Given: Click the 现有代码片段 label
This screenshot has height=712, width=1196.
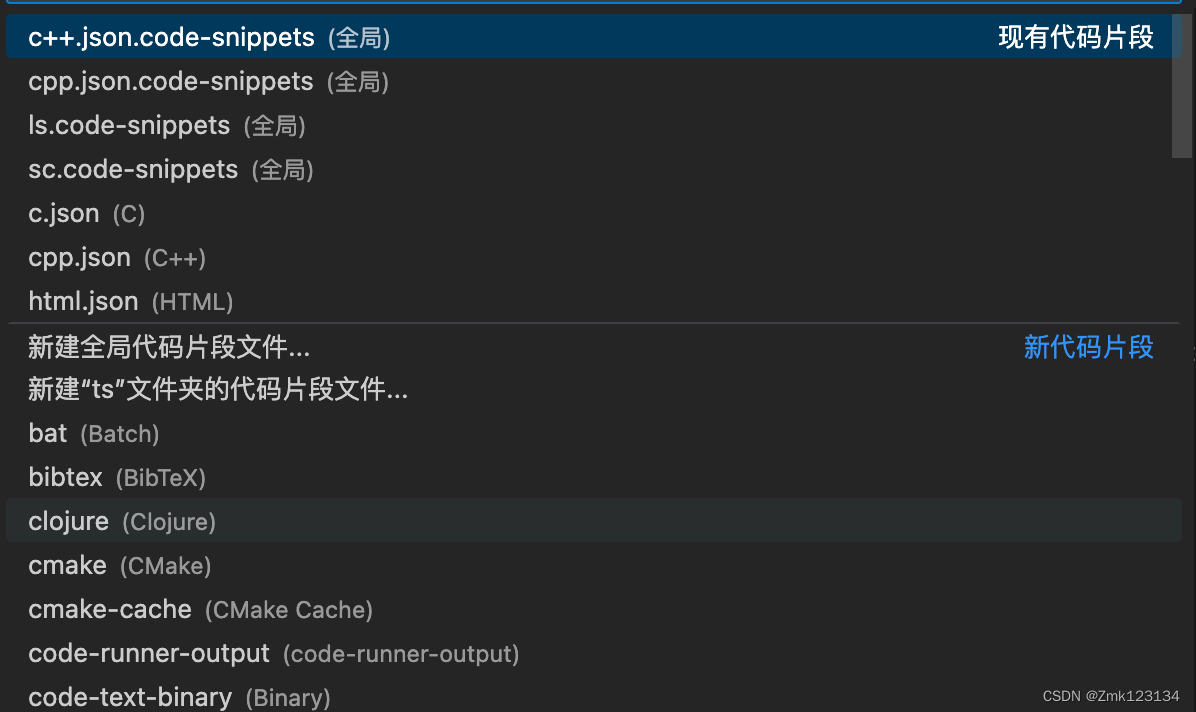Looking at the screenshot, I should [x=1075, y=37].
